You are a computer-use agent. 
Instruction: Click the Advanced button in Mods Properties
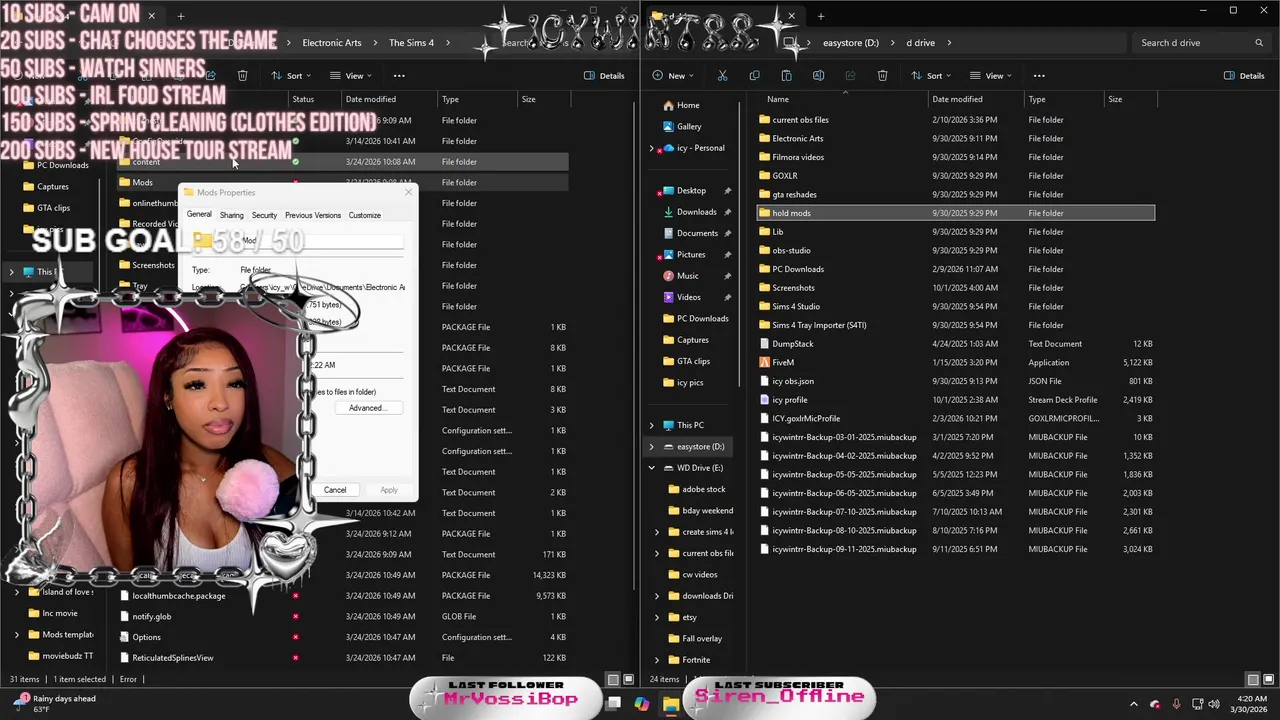coord(366,408)
